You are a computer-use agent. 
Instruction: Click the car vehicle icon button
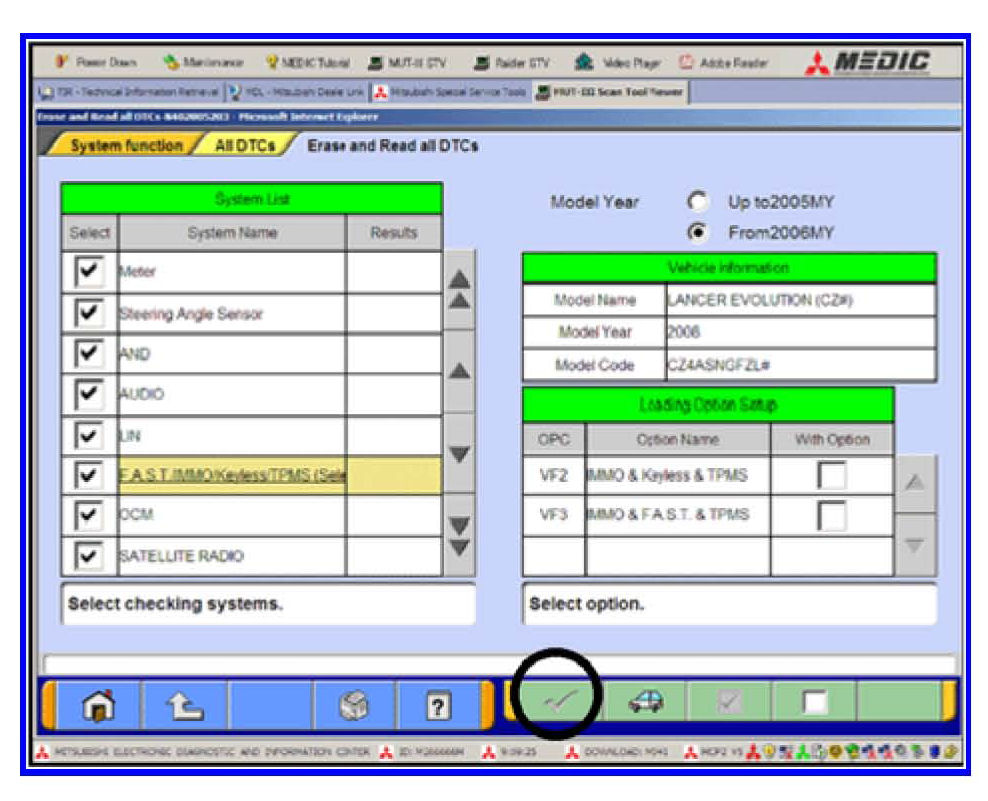click(x=646, y=705)
